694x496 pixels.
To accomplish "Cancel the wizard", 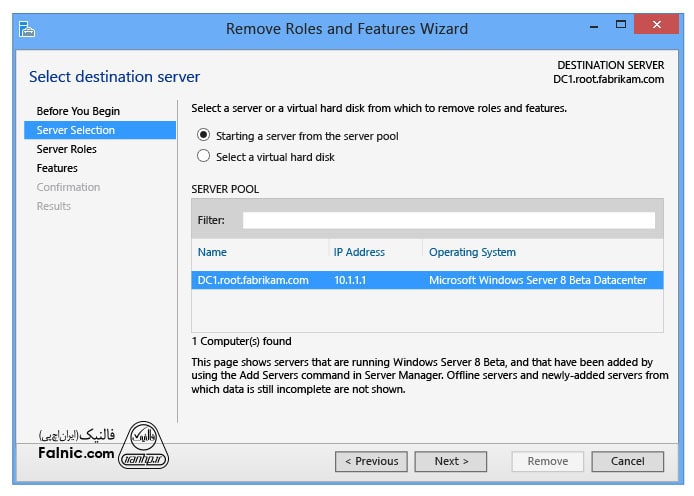I will tap(627, 461).
